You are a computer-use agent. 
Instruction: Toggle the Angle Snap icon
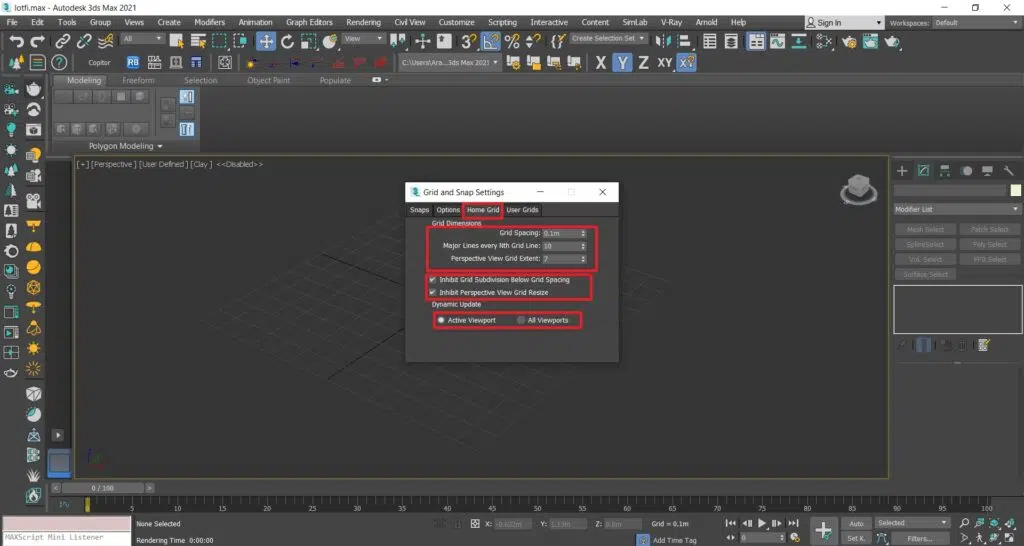pos(490,41)
